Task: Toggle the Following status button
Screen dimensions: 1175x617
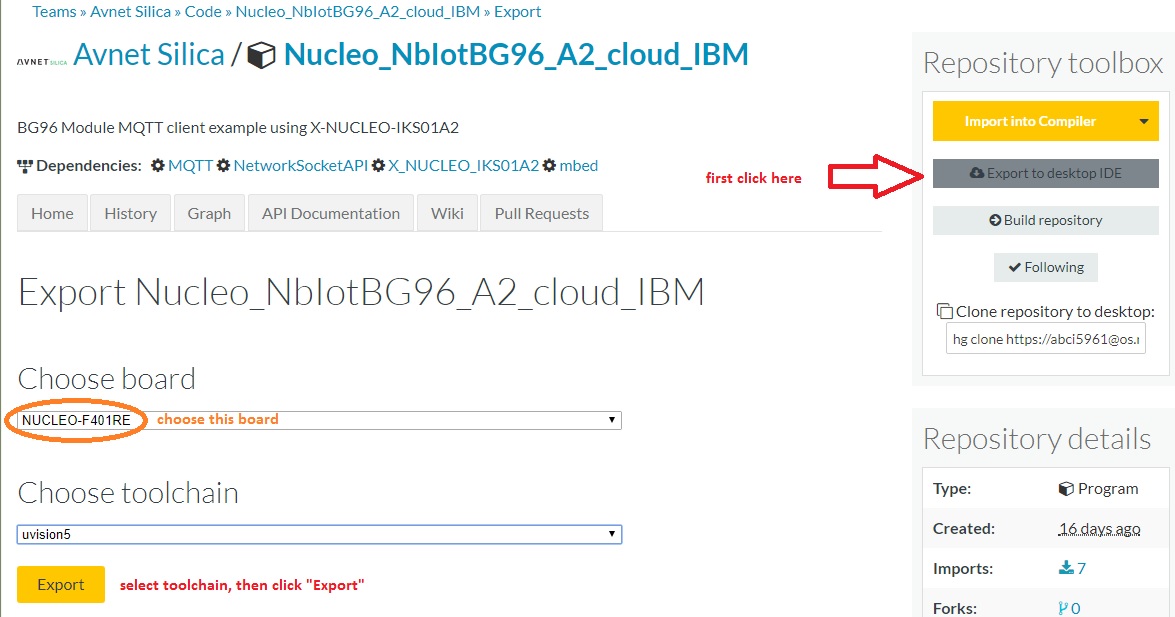Action: (1045, 267)
